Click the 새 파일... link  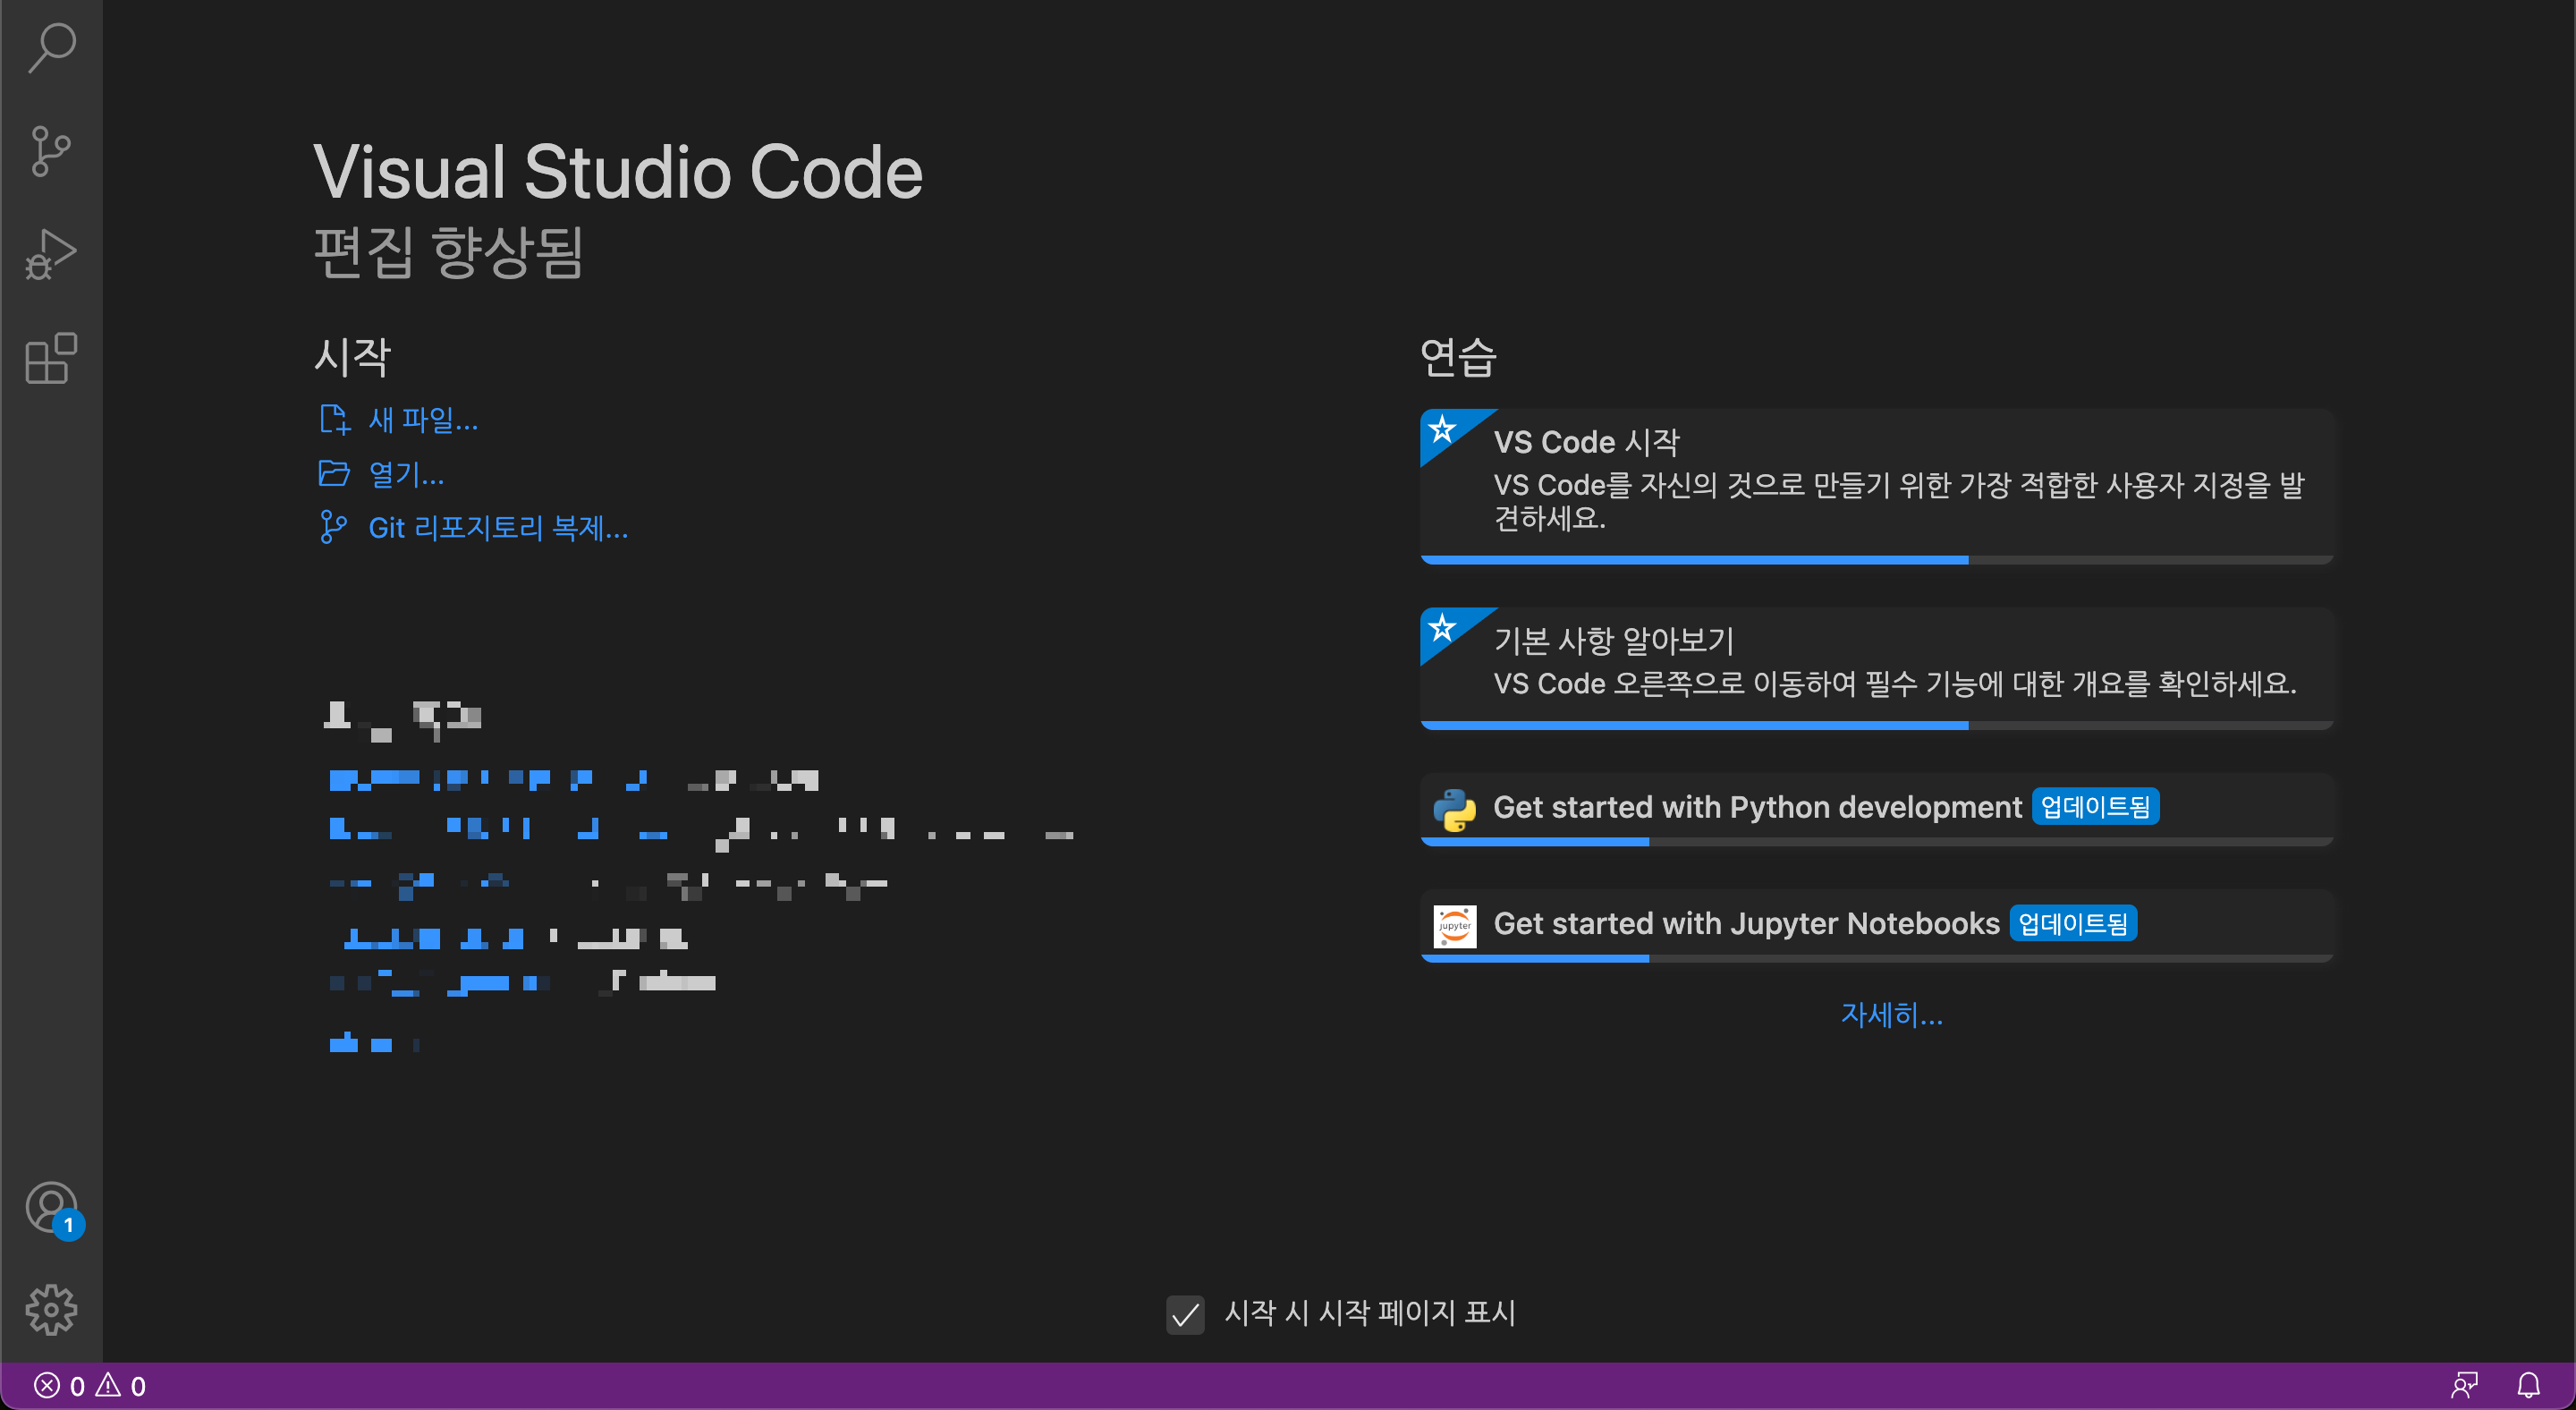click(423, 420)
